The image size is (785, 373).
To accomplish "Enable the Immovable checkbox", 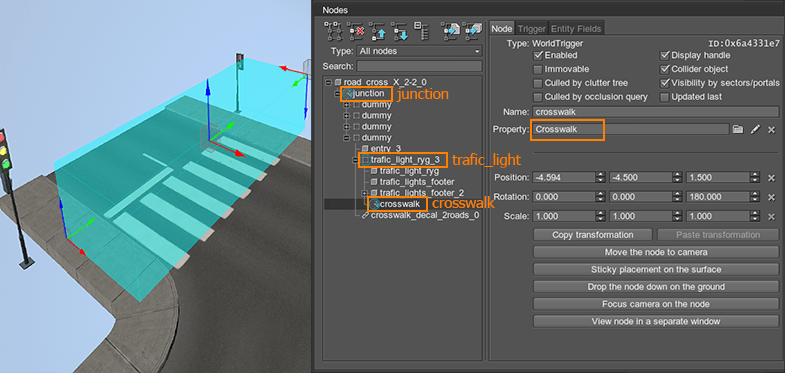I will coord(538,69).
